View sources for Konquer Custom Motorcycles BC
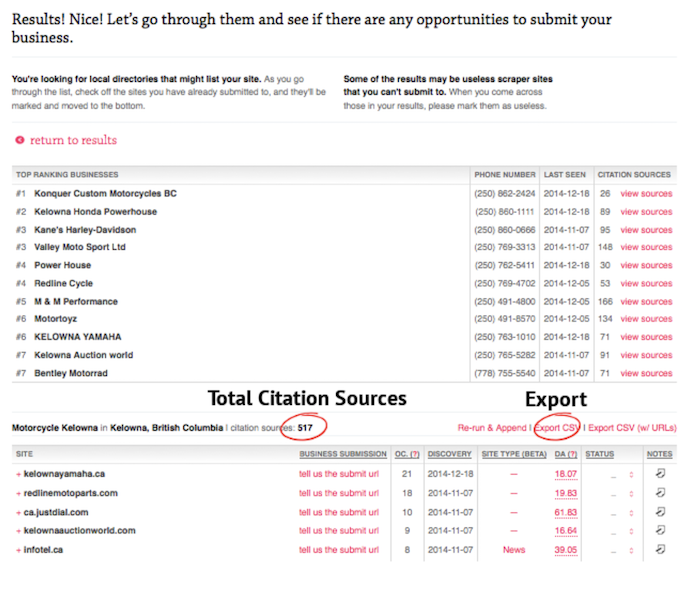 click(646, 194)
